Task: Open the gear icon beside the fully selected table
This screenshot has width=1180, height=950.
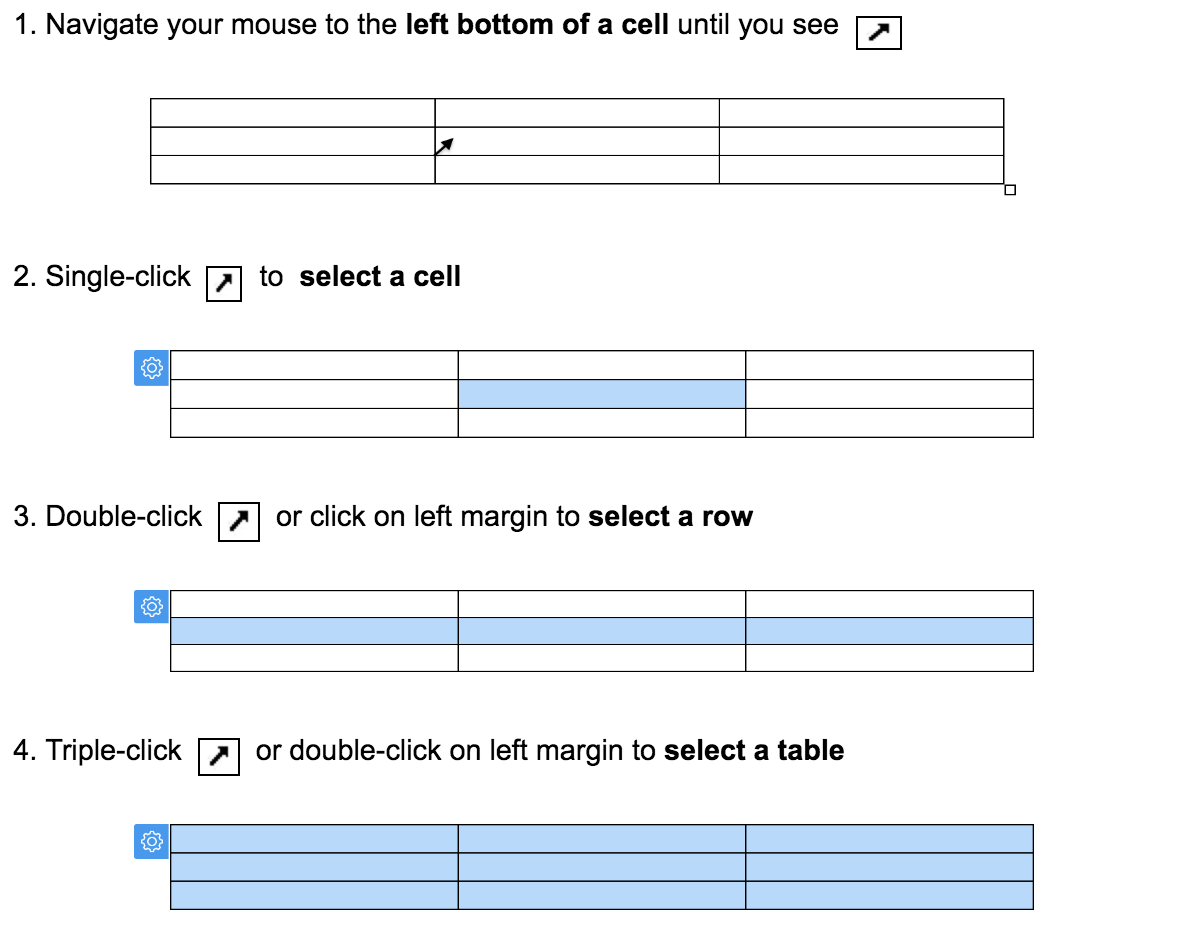Action: point(151,842)
